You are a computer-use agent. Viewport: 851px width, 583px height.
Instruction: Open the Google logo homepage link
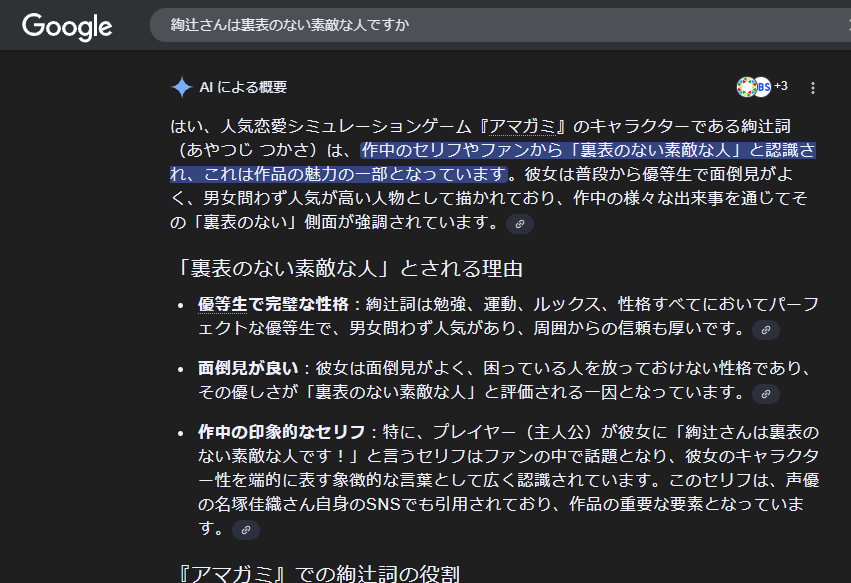click(x=67, y=27)
